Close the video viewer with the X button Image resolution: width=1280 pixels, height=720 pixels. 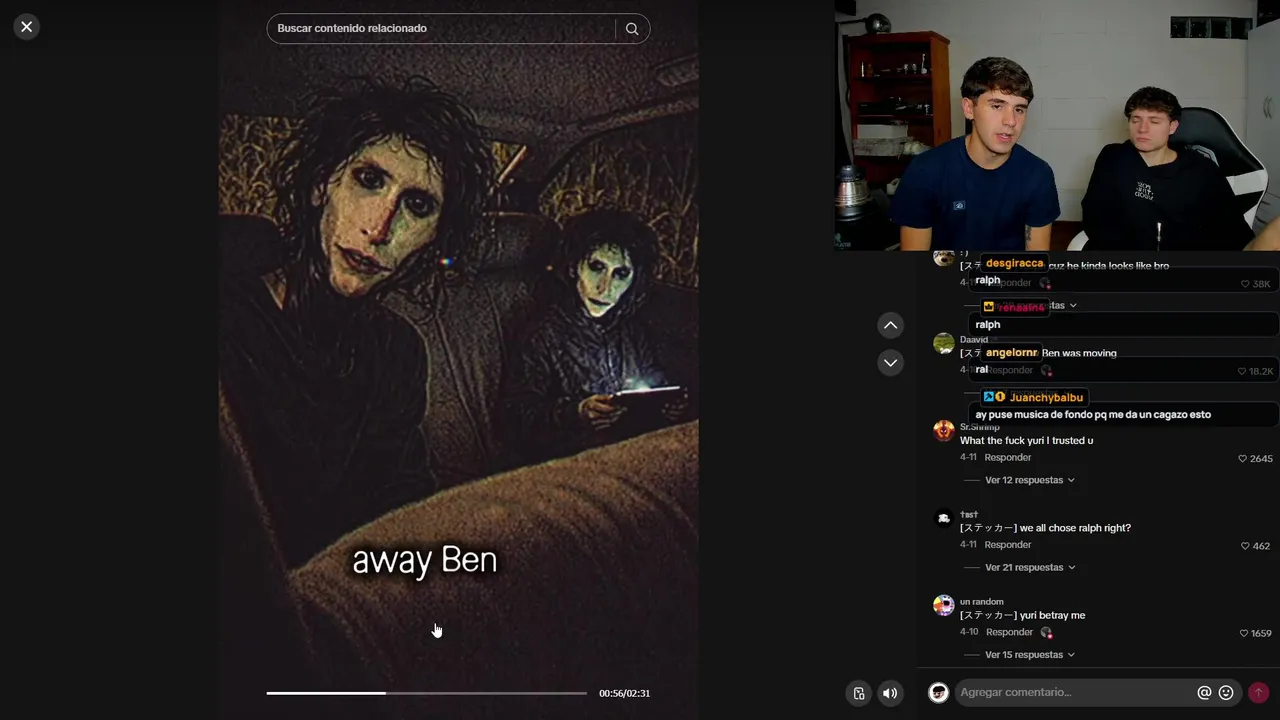(27, 27)
